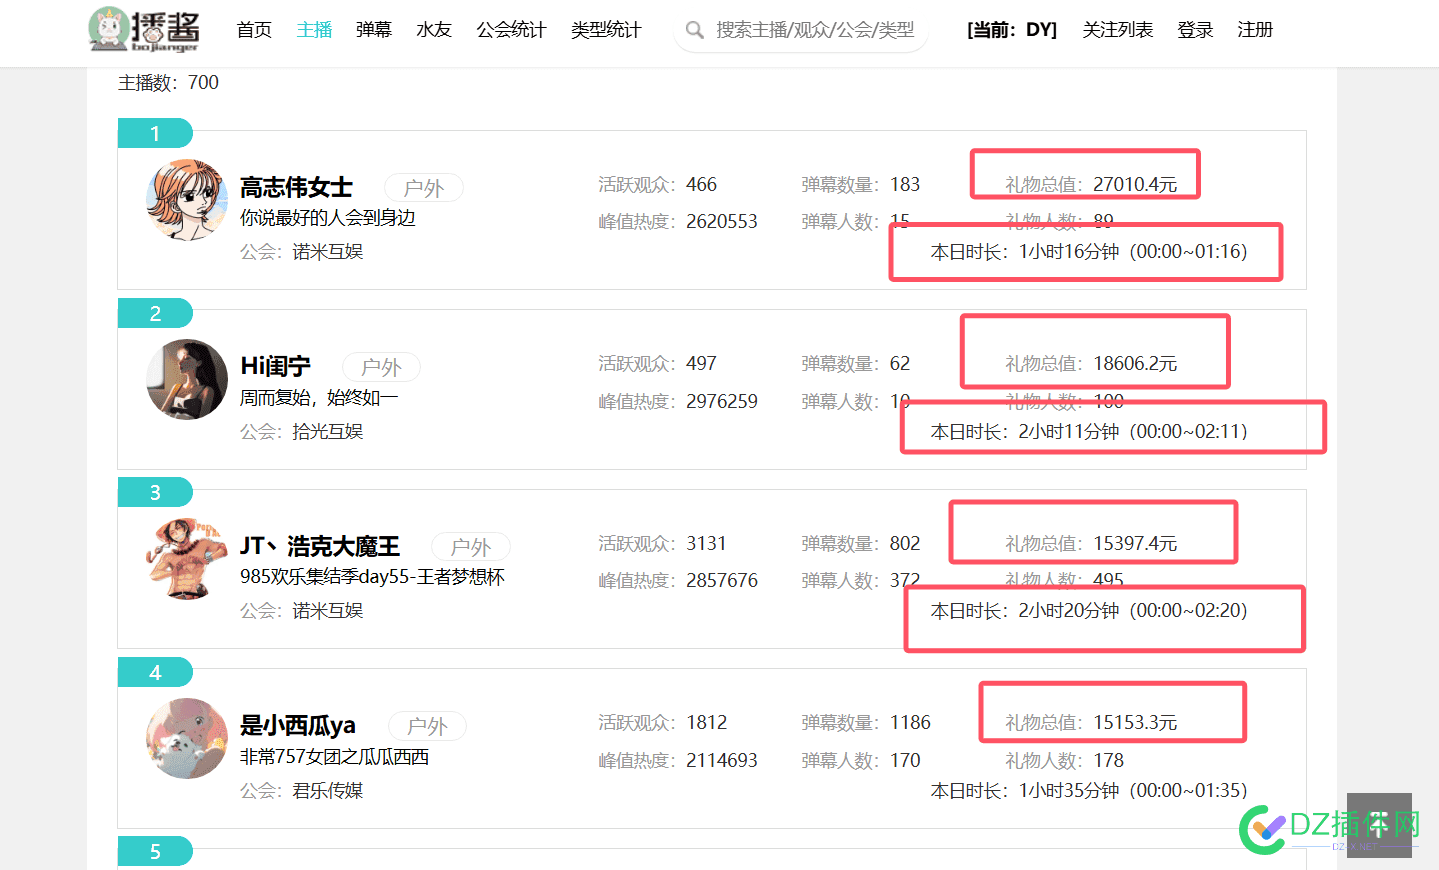
Task: Click 活跃观众: 466 for 高志伟女士
Action: tap(658, 185)
